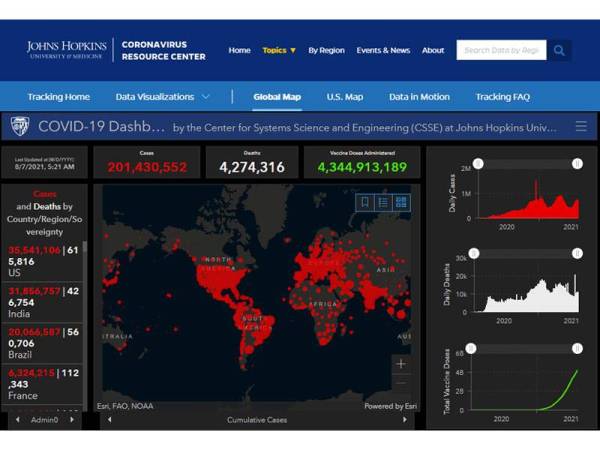
Task: Open the About nav item
Action: click(433, 50)
